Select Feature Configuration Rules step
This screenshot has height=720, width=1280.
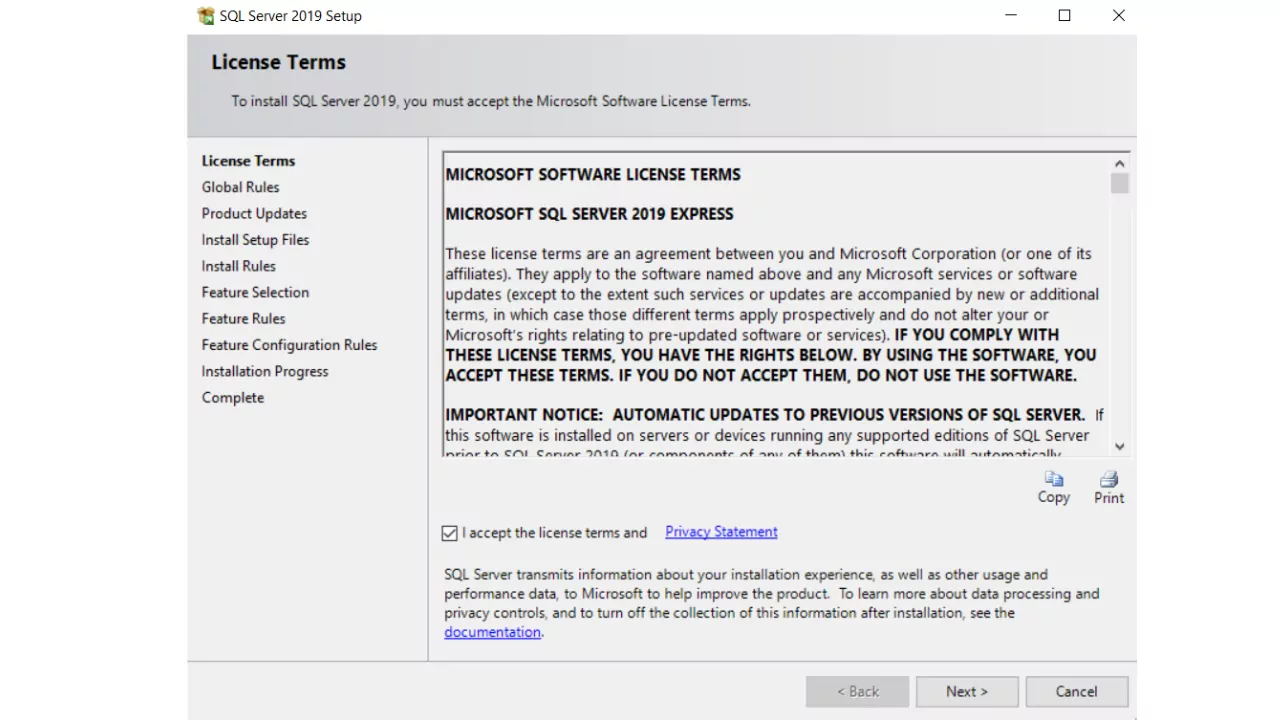[x=289, y=345]
